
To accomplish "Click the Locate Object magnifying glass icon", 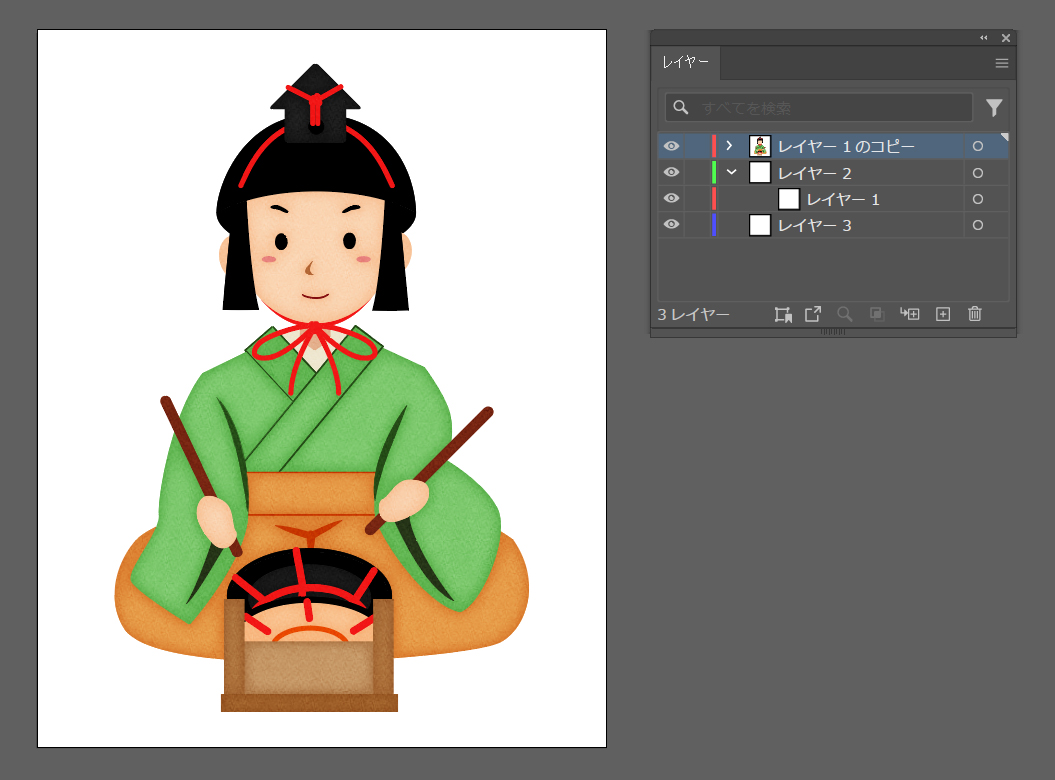I will pyautogui.click(x=844, y=314).
